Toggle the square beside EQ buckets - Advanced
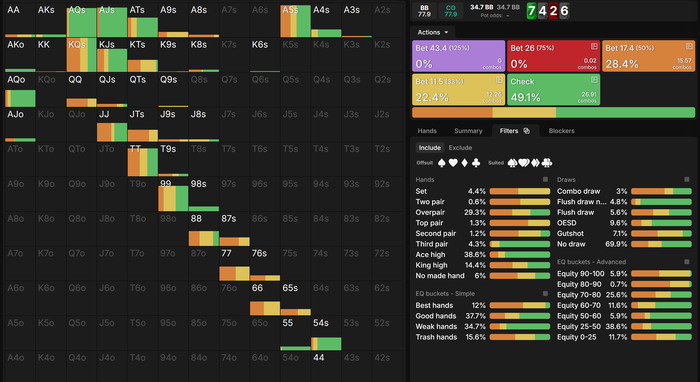Viewport: 700px width, 382px height. [687, 262]
